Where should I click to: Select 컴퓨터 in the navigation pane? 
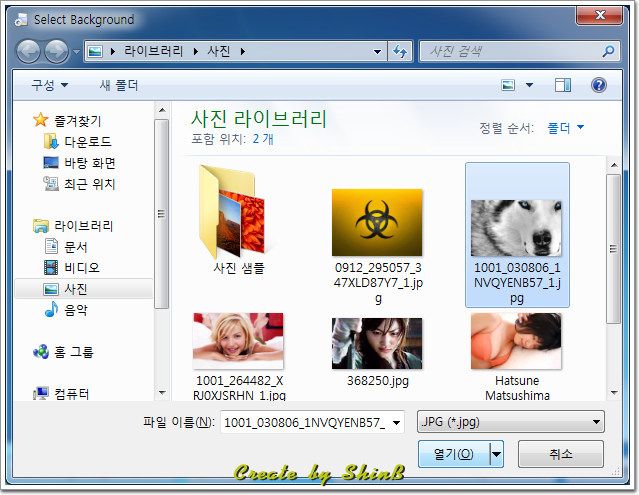tap(71, 394)
